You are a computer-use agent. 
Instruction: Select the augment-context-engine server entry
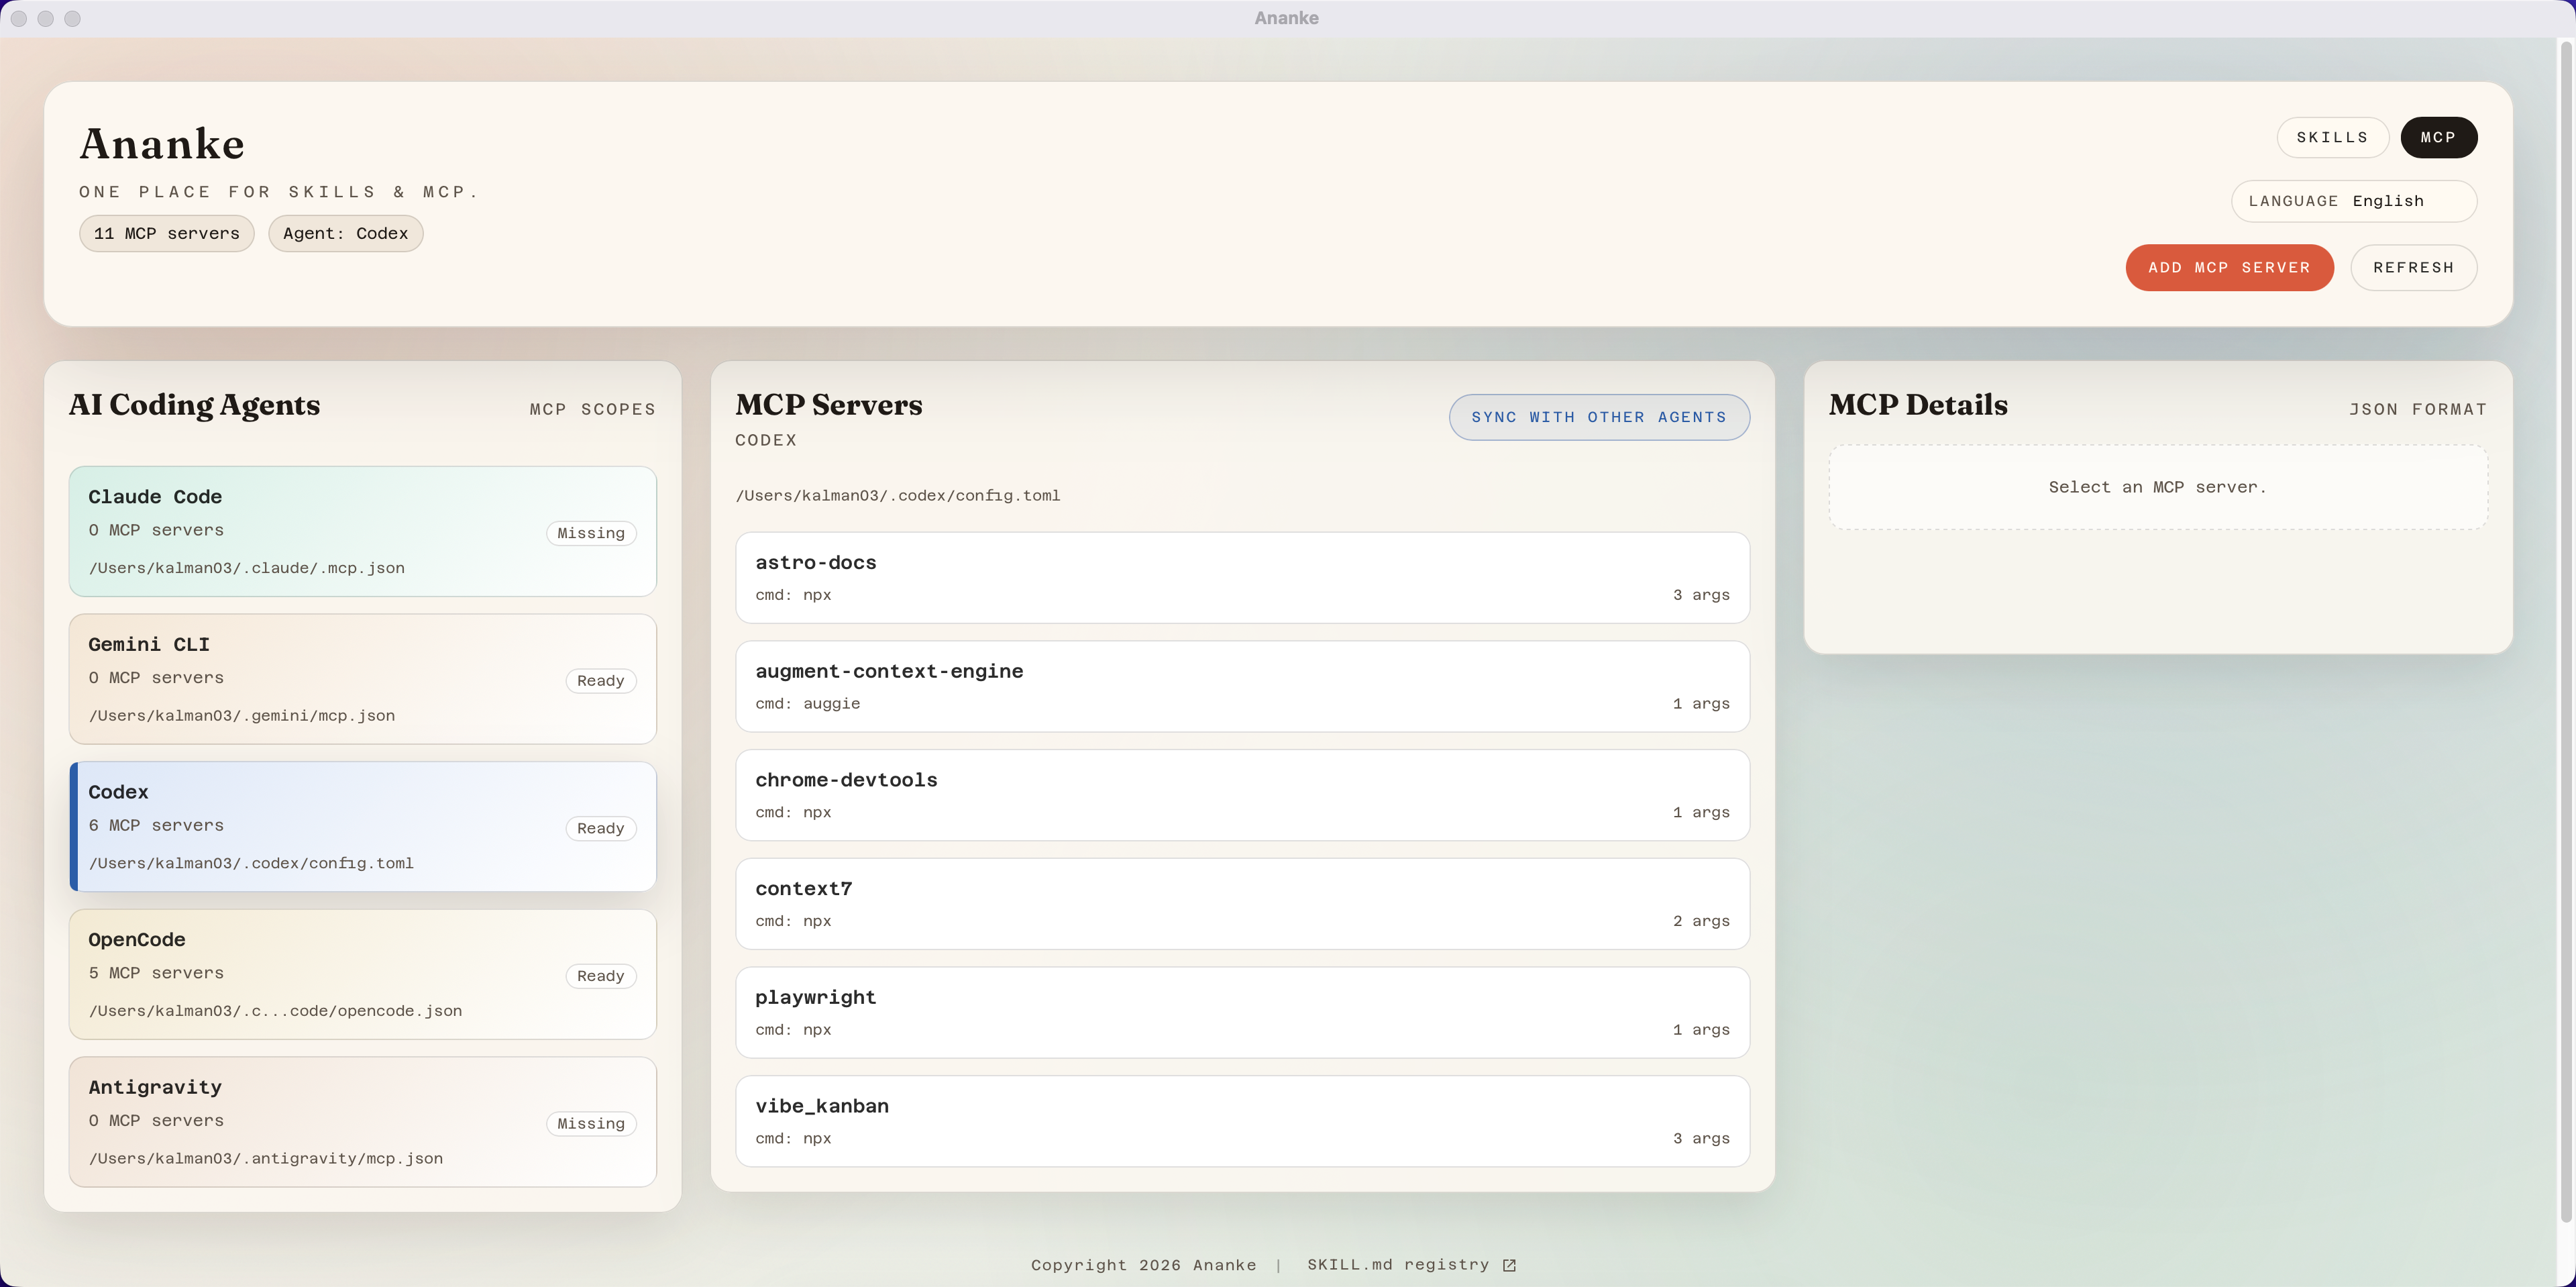tap(1242, 686)
